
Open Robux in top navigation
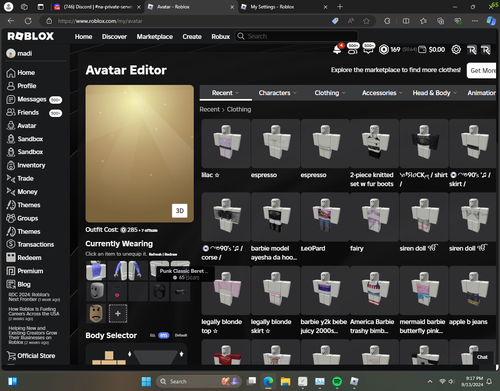click(221, 36)
